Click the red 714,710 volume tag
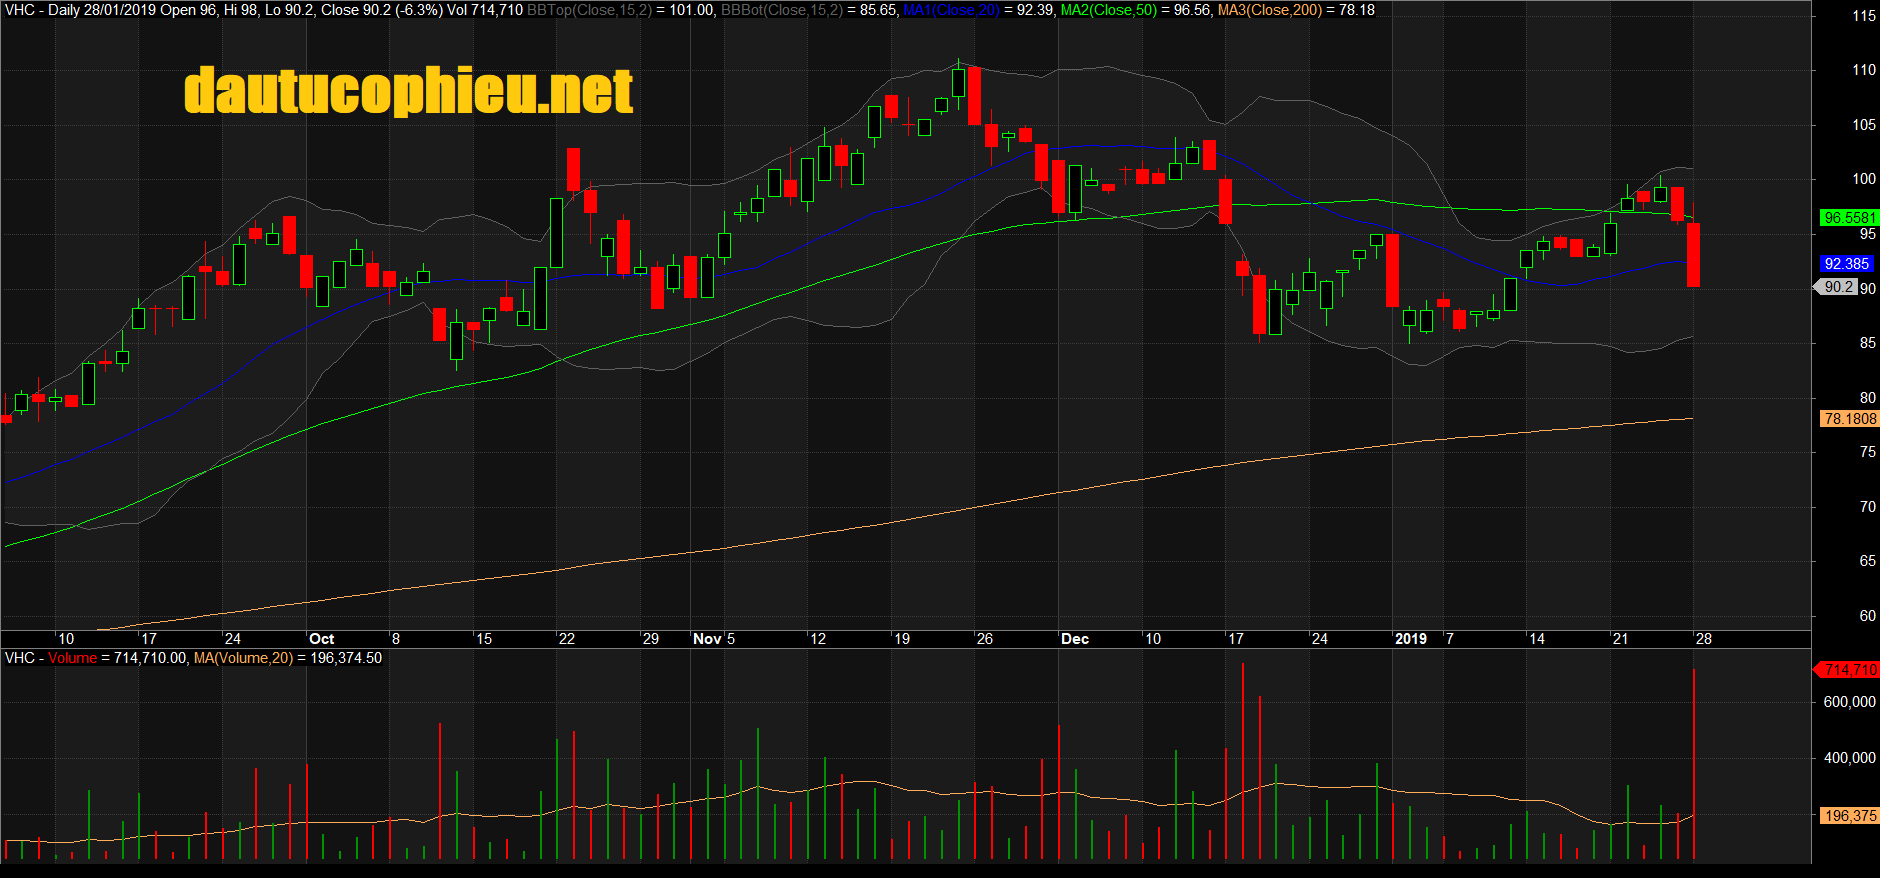 click(x=1848, y=670)
